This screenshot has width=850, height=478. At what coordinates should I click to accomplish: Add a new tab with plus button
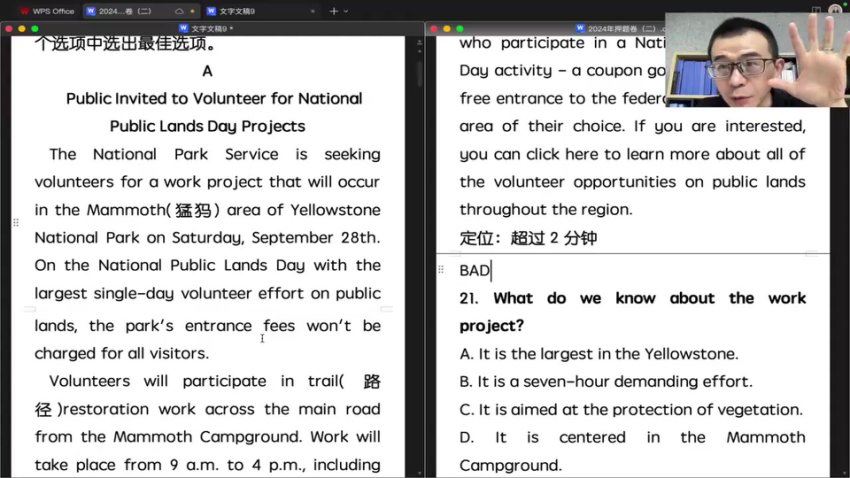pos(333,11)
